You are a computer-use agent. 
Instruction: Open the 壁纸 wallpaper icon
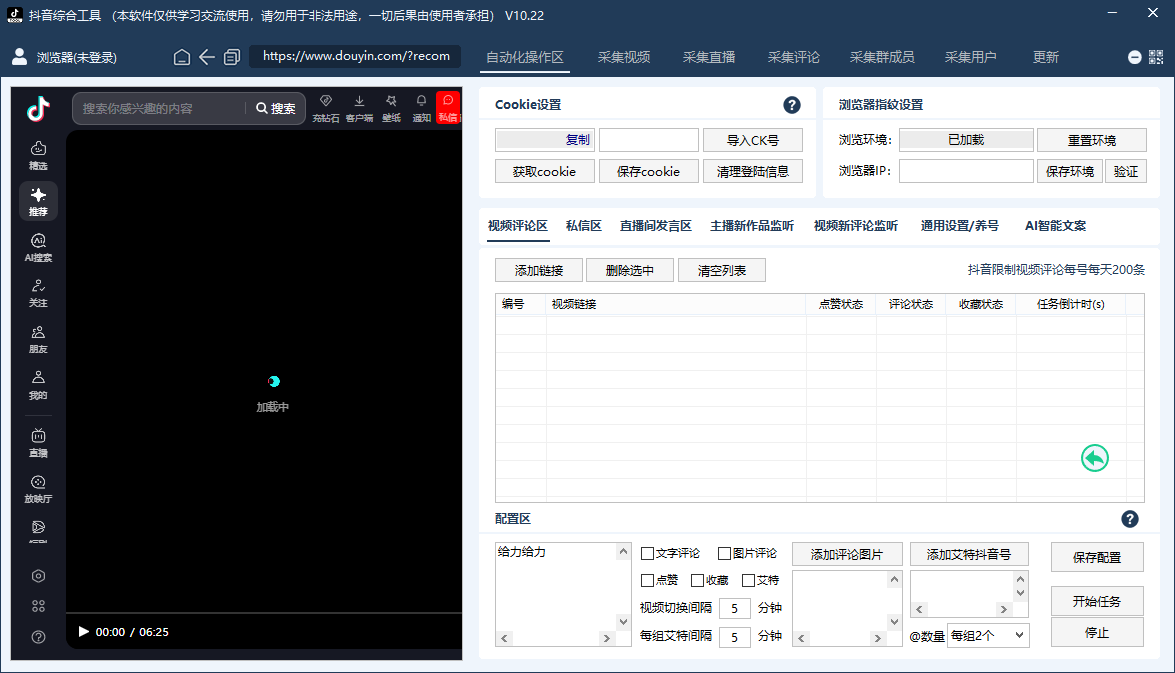coord(390,105)
